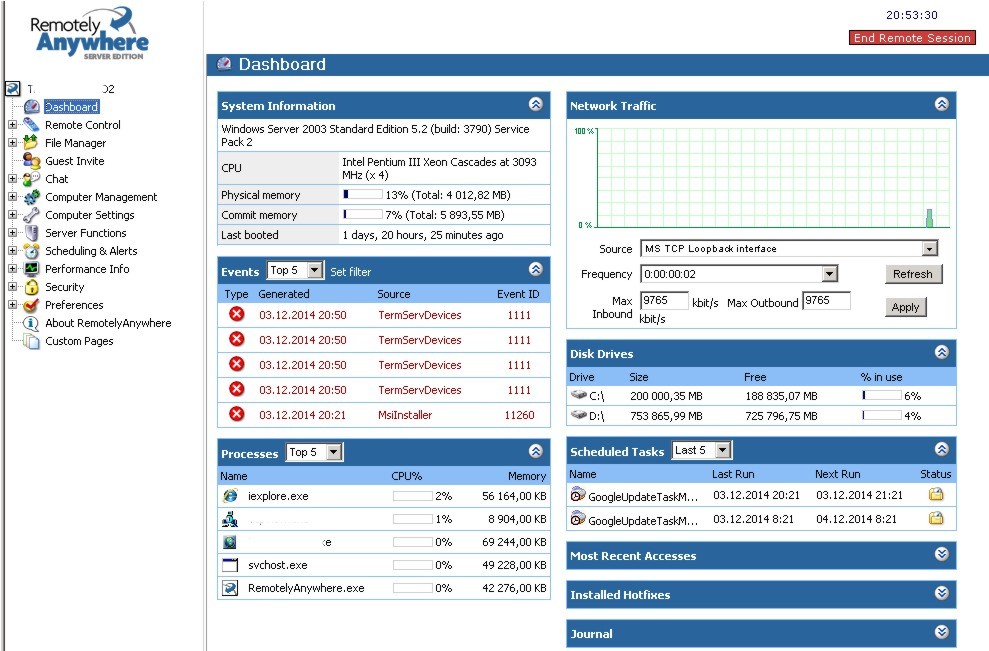This screenshot has height=651, width=989.
Task: Expand the File Manager tree node
Action: tap(12, 143)
